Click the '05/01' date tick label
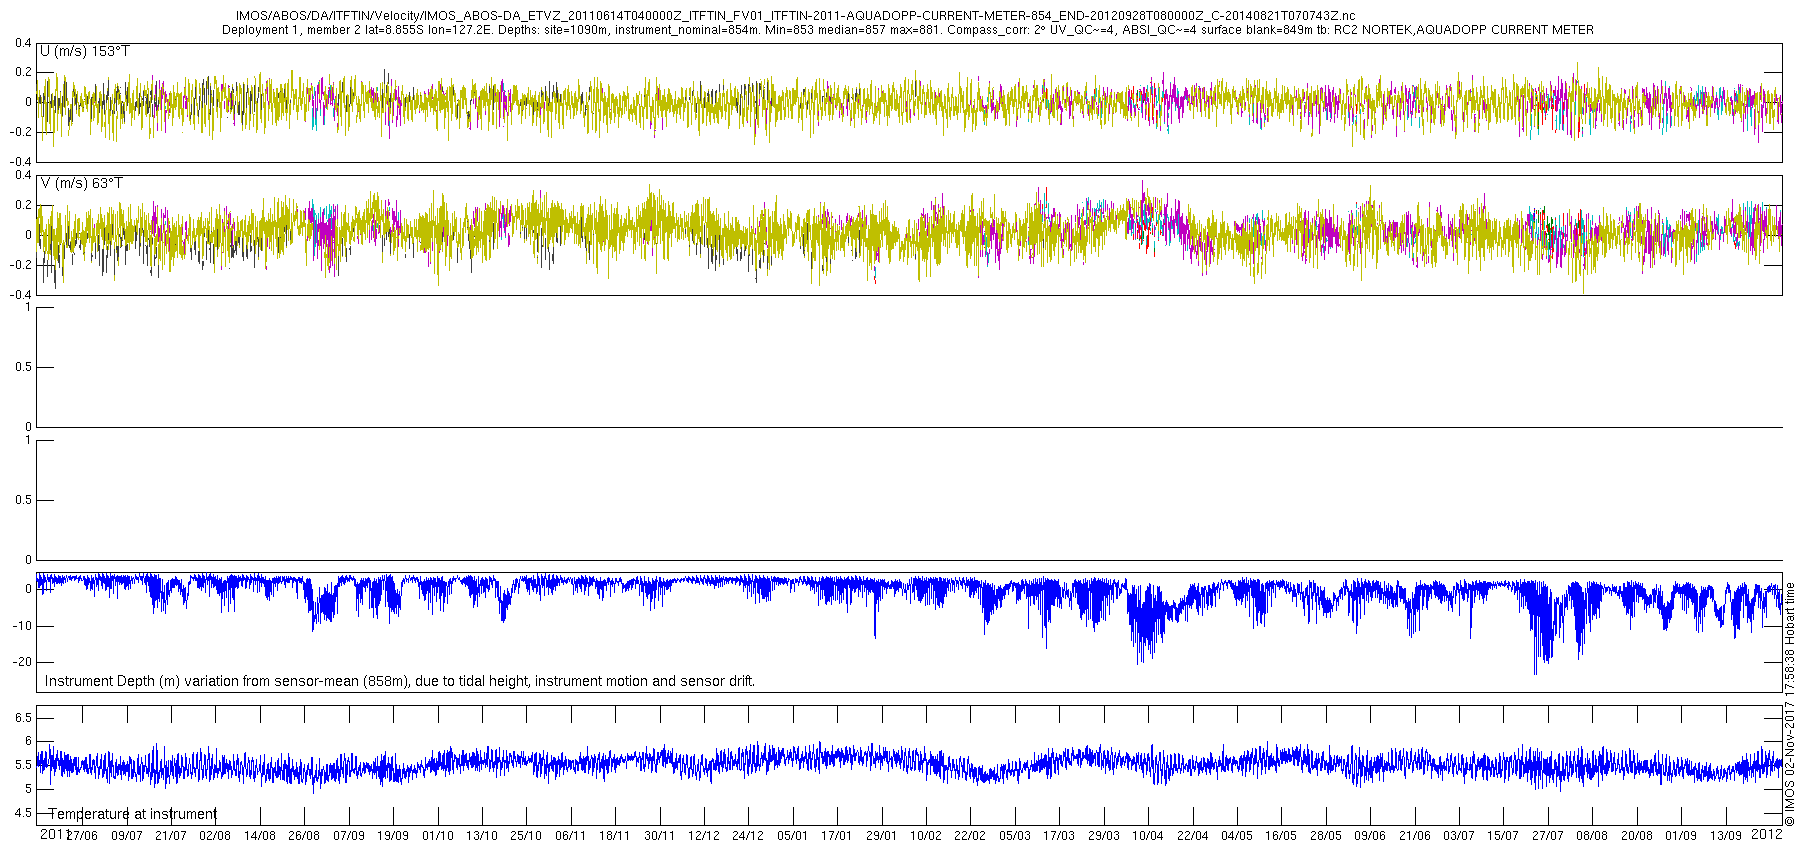This screenshot has width=1800, height=850. pyautogui.click(x=793, y=836)
